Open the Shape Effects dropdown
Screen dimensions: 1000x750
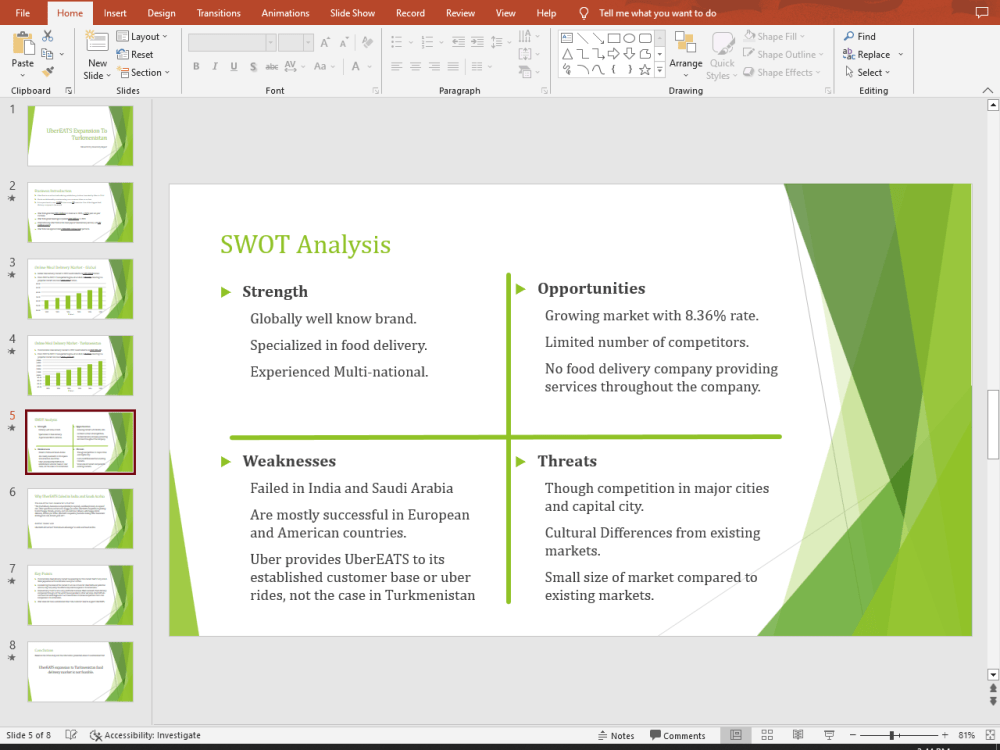pos(782,73)
